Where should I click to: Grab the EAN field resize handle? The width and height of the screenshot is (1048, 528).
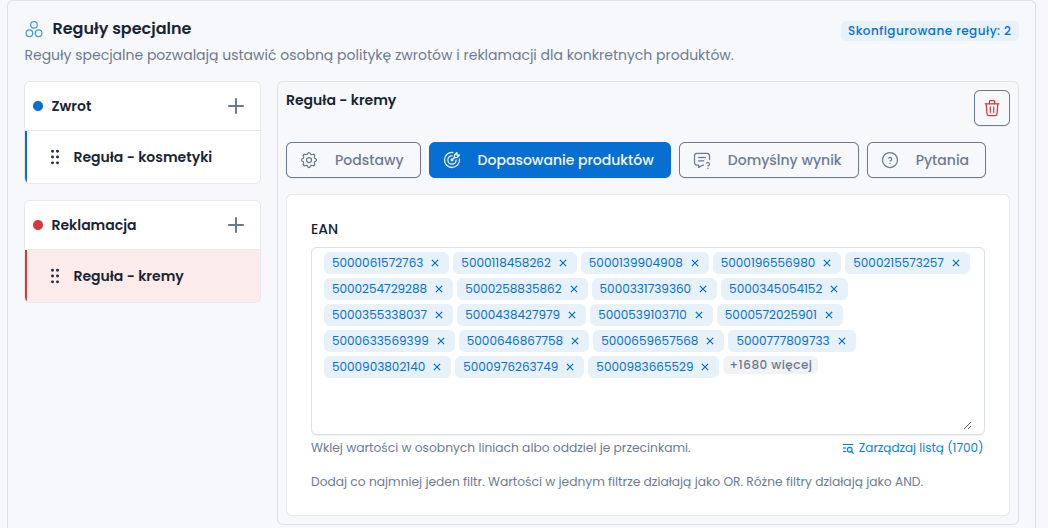(x=967, y=424)
